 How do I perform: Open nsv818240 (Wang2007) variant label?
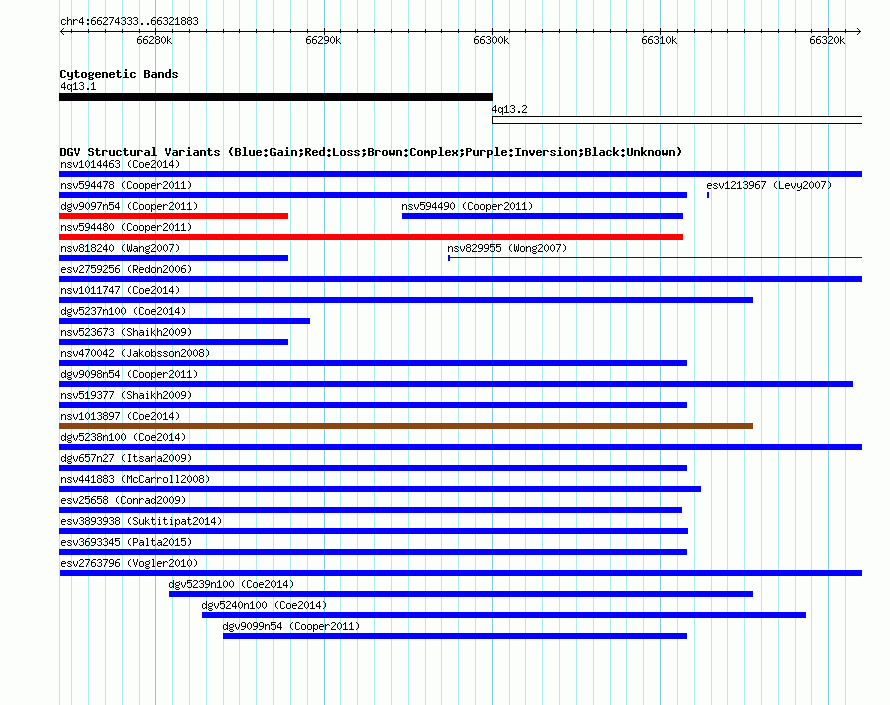[x=120, y=249]
